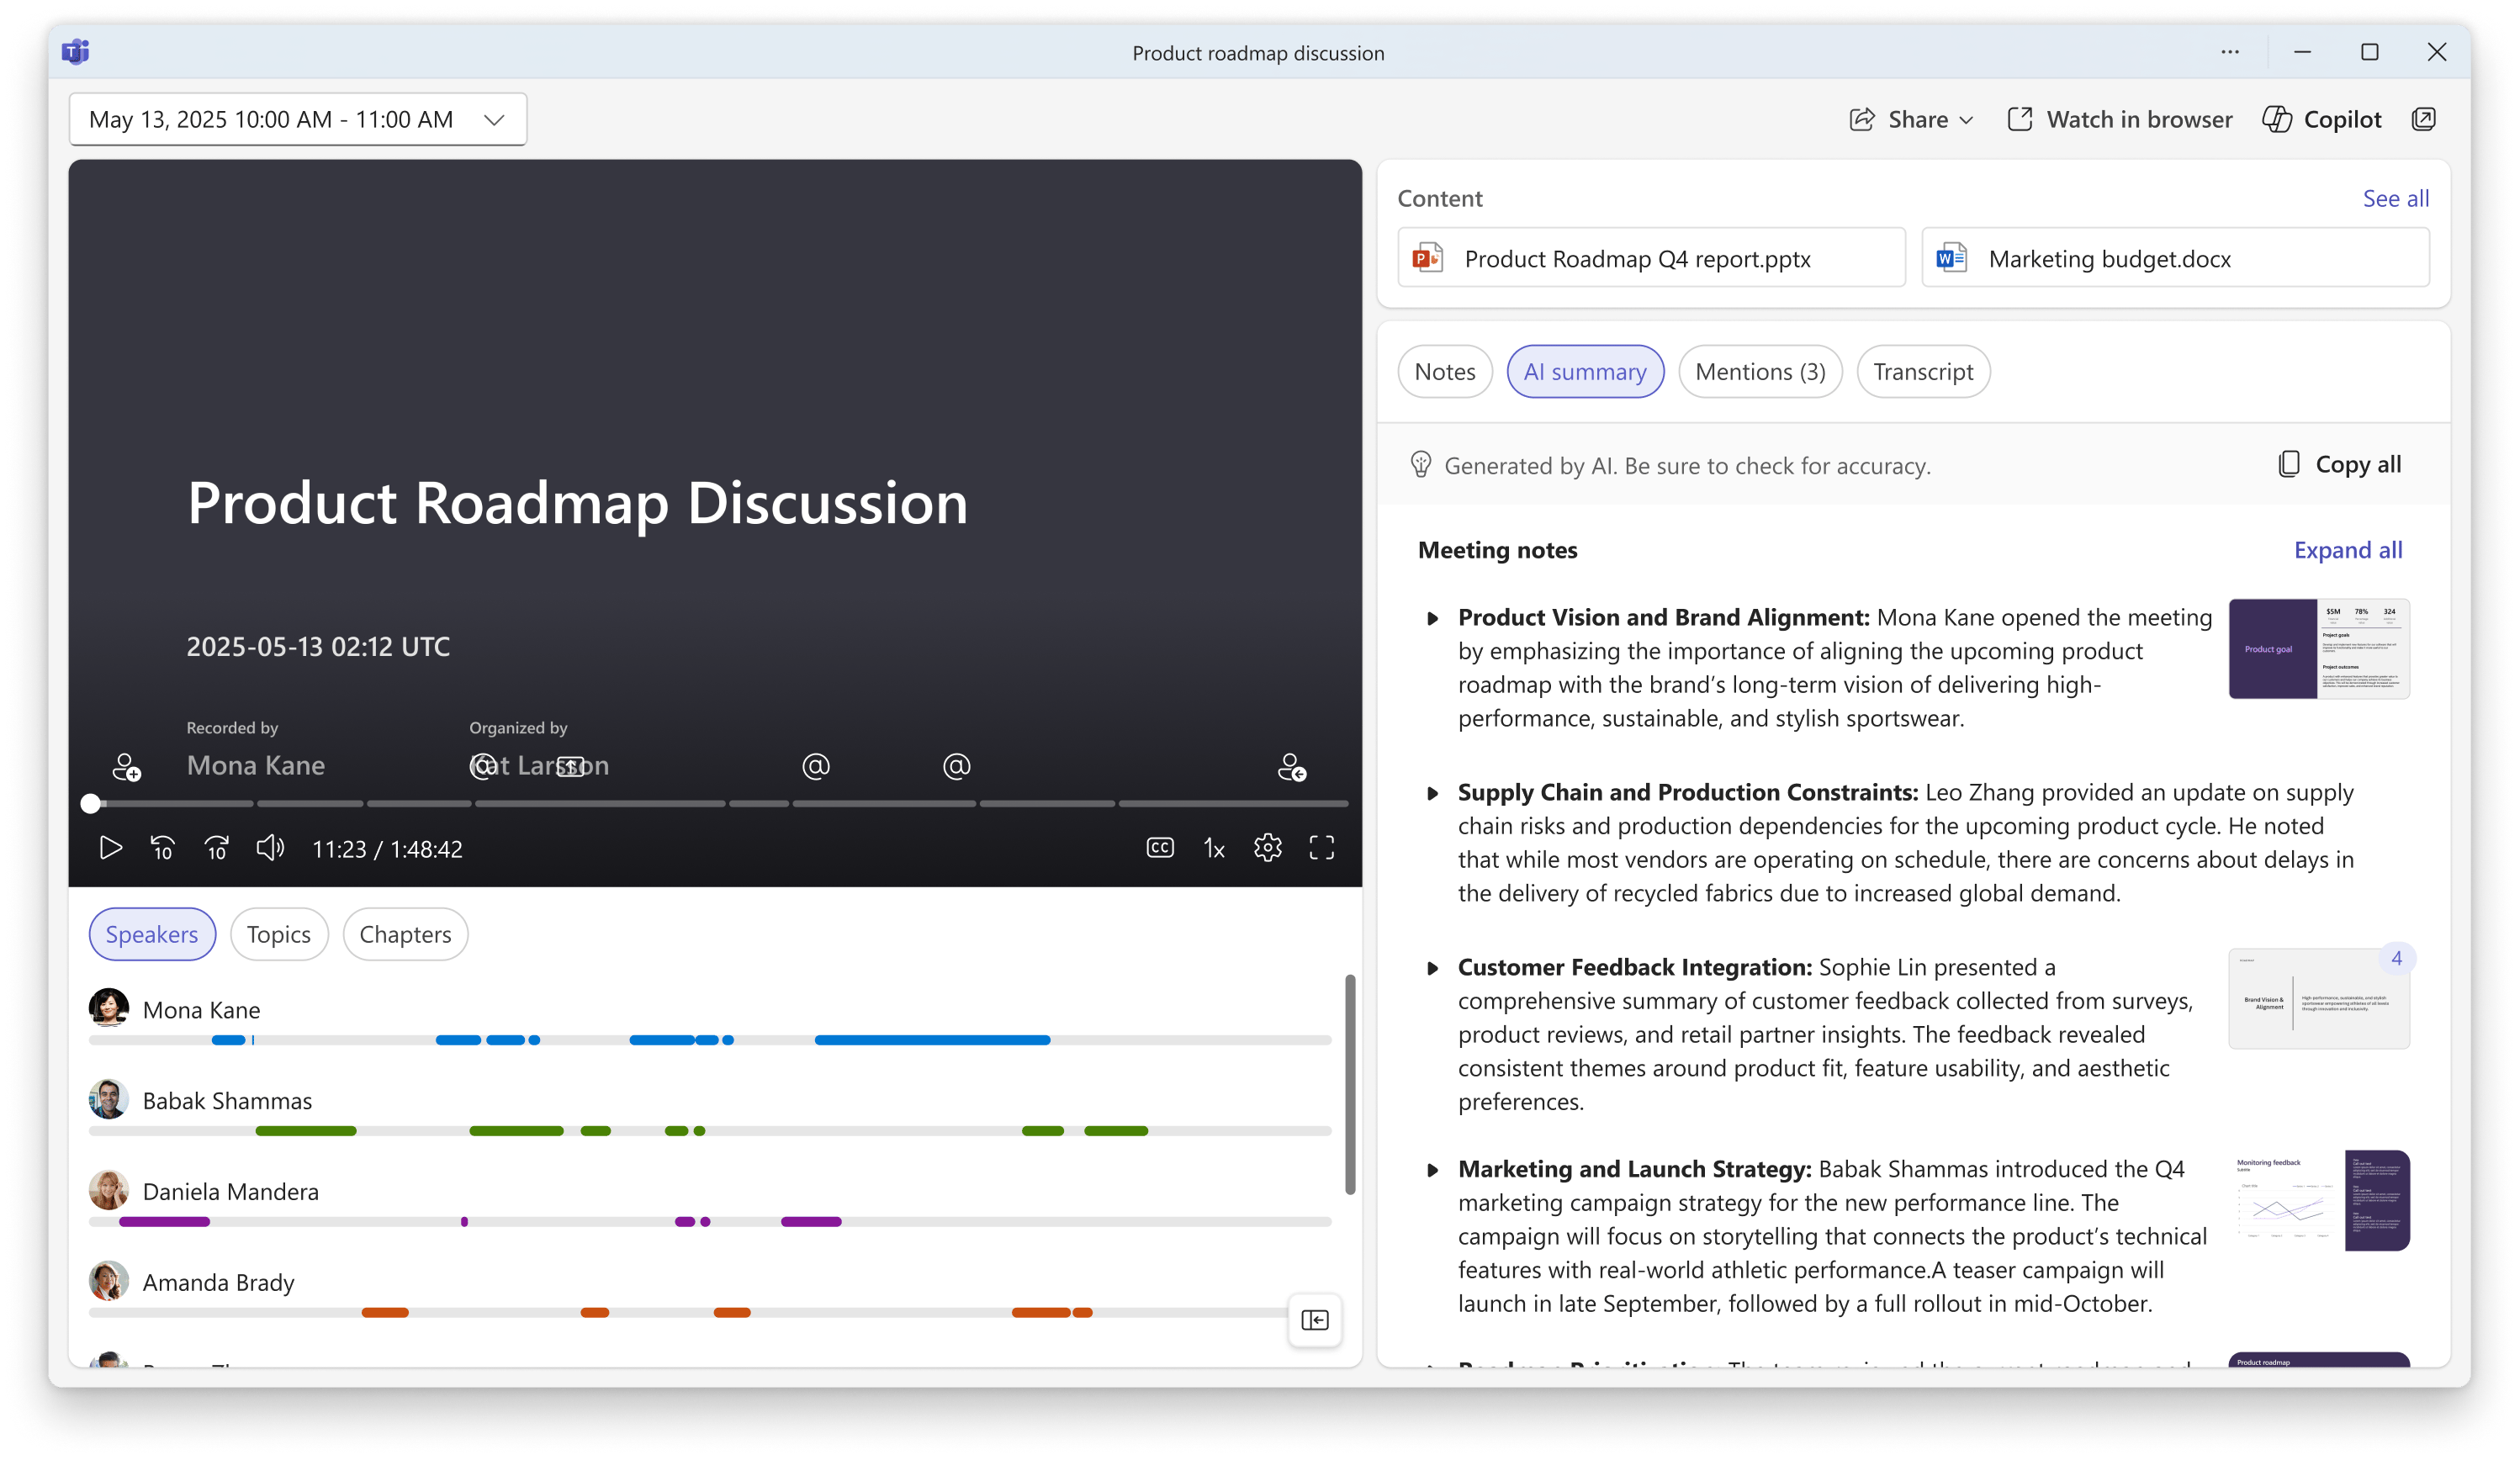Skip forward 10 seconds
The height and width of the screenshot is (1460, 2520).
(216, 848)
